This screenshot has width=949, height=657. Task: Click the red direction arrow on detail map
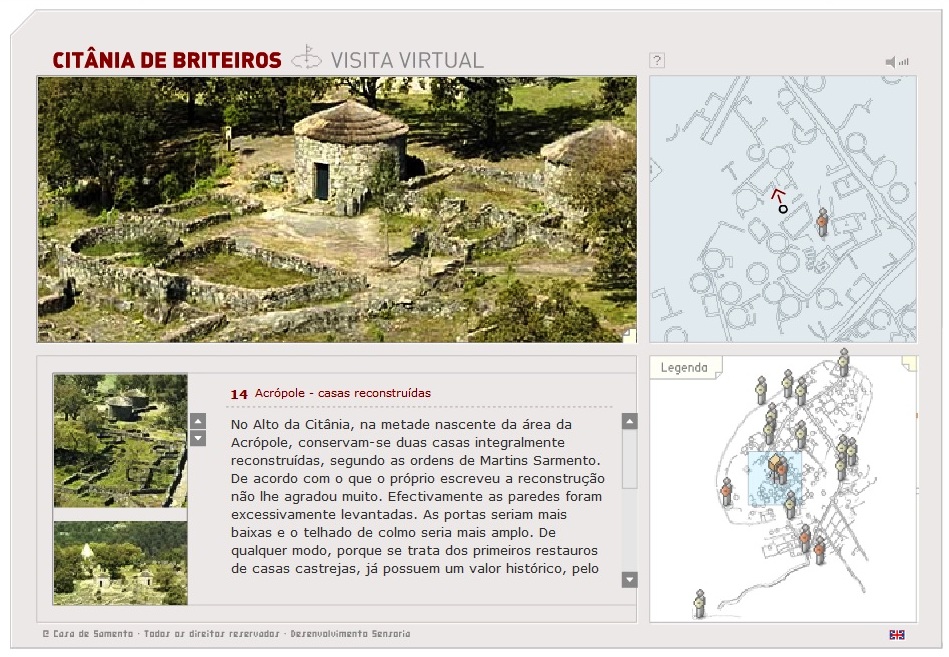coord(777,194)
